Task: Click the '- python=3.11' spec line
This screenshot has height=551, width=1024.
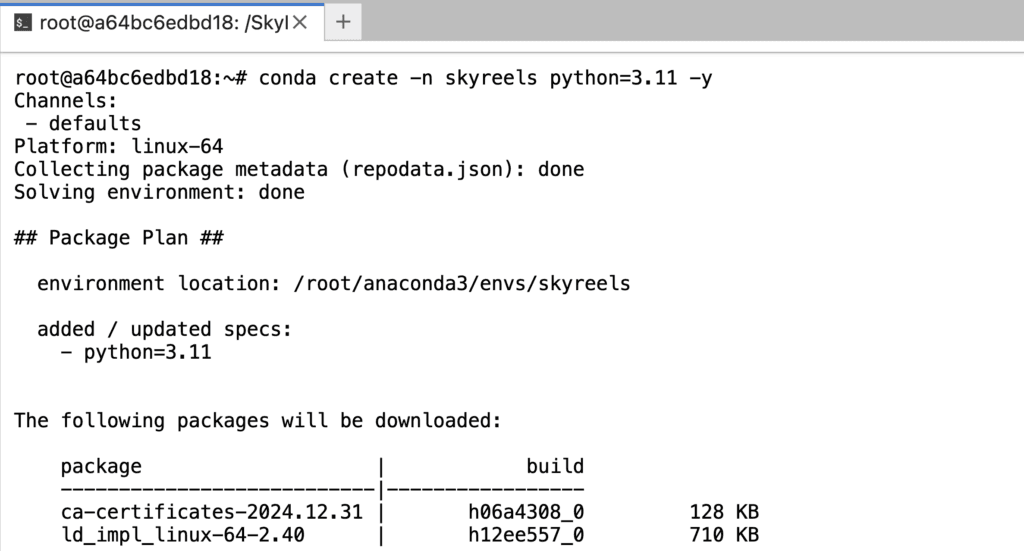Action: 136,352
